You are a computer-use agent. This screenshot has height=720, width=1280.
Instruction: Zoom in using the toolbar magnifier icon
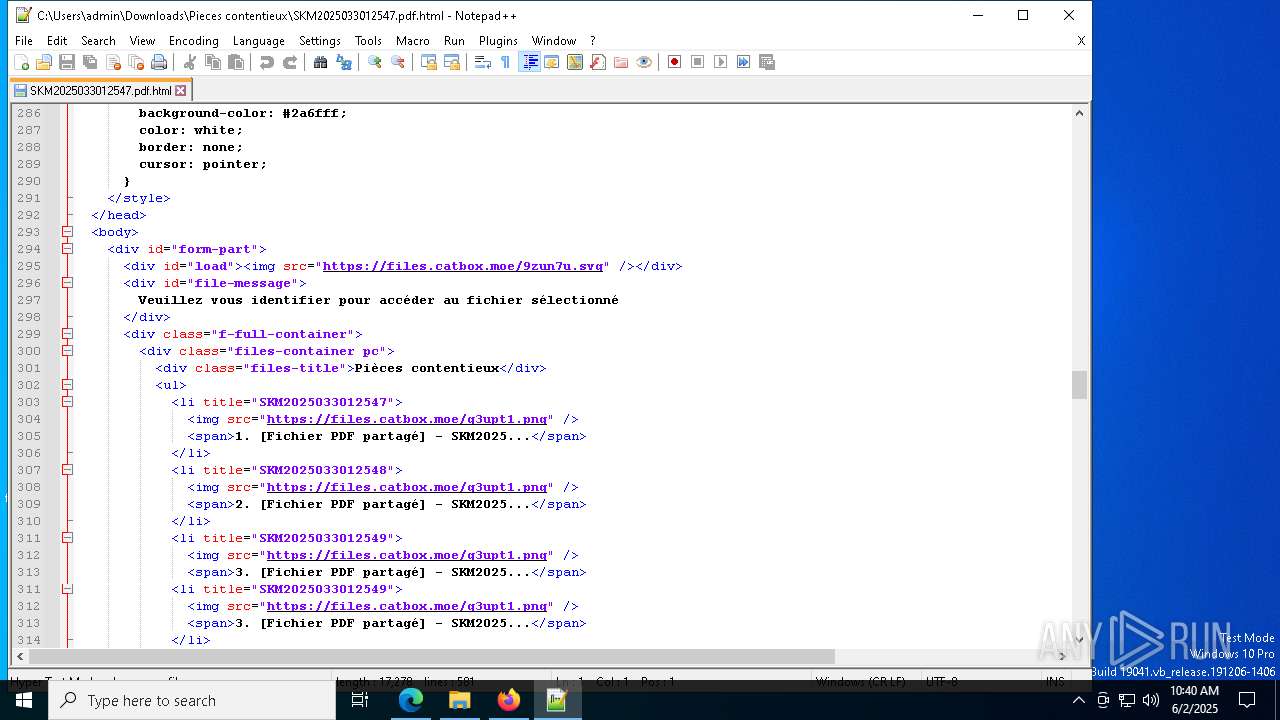[375, 62]
